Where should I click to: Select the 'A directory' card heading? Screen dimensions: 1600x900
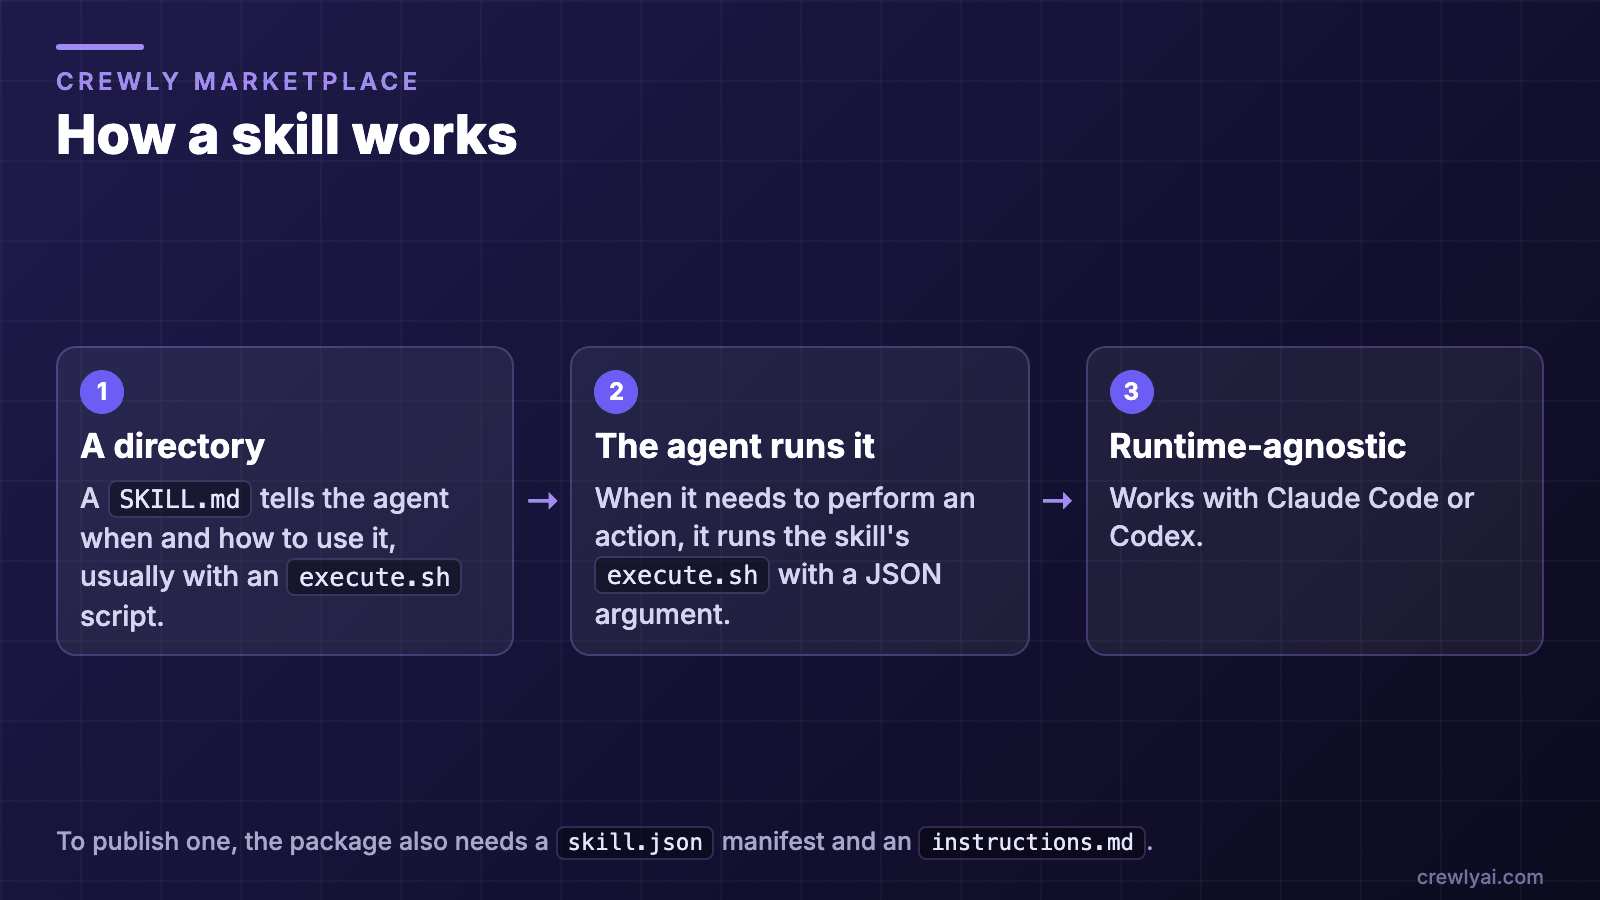point(173,446)
